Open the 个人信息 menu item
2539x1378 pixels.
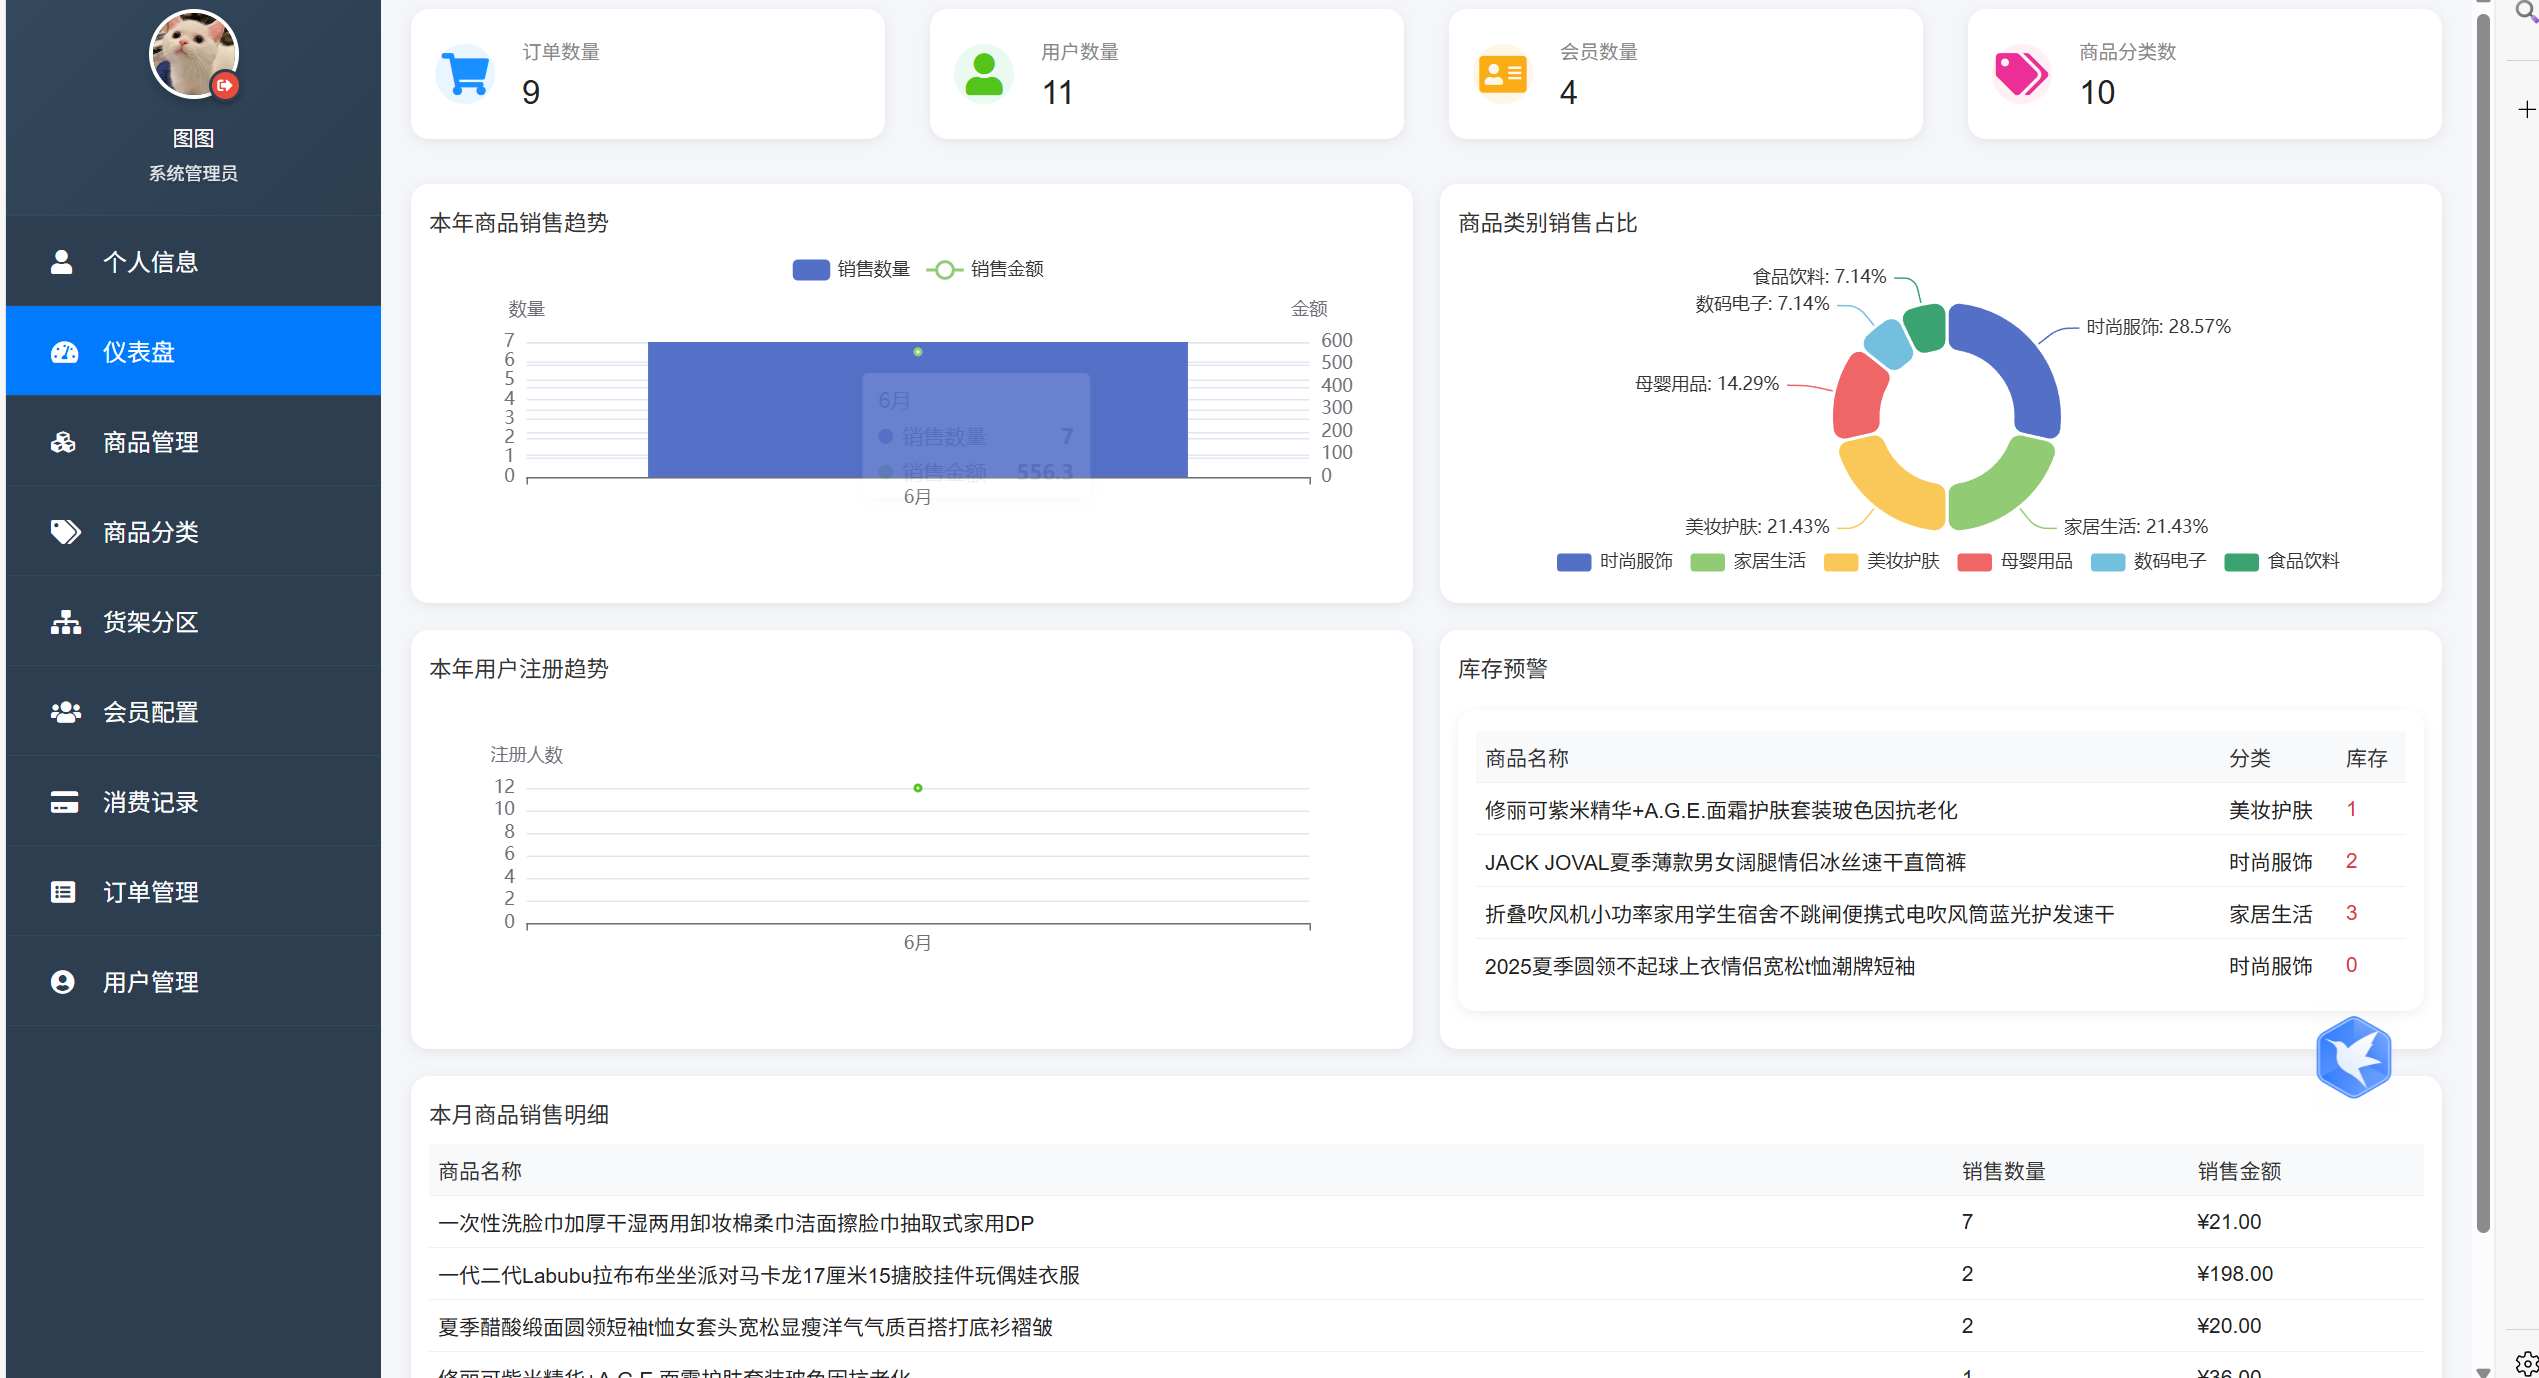pos(150,262)
